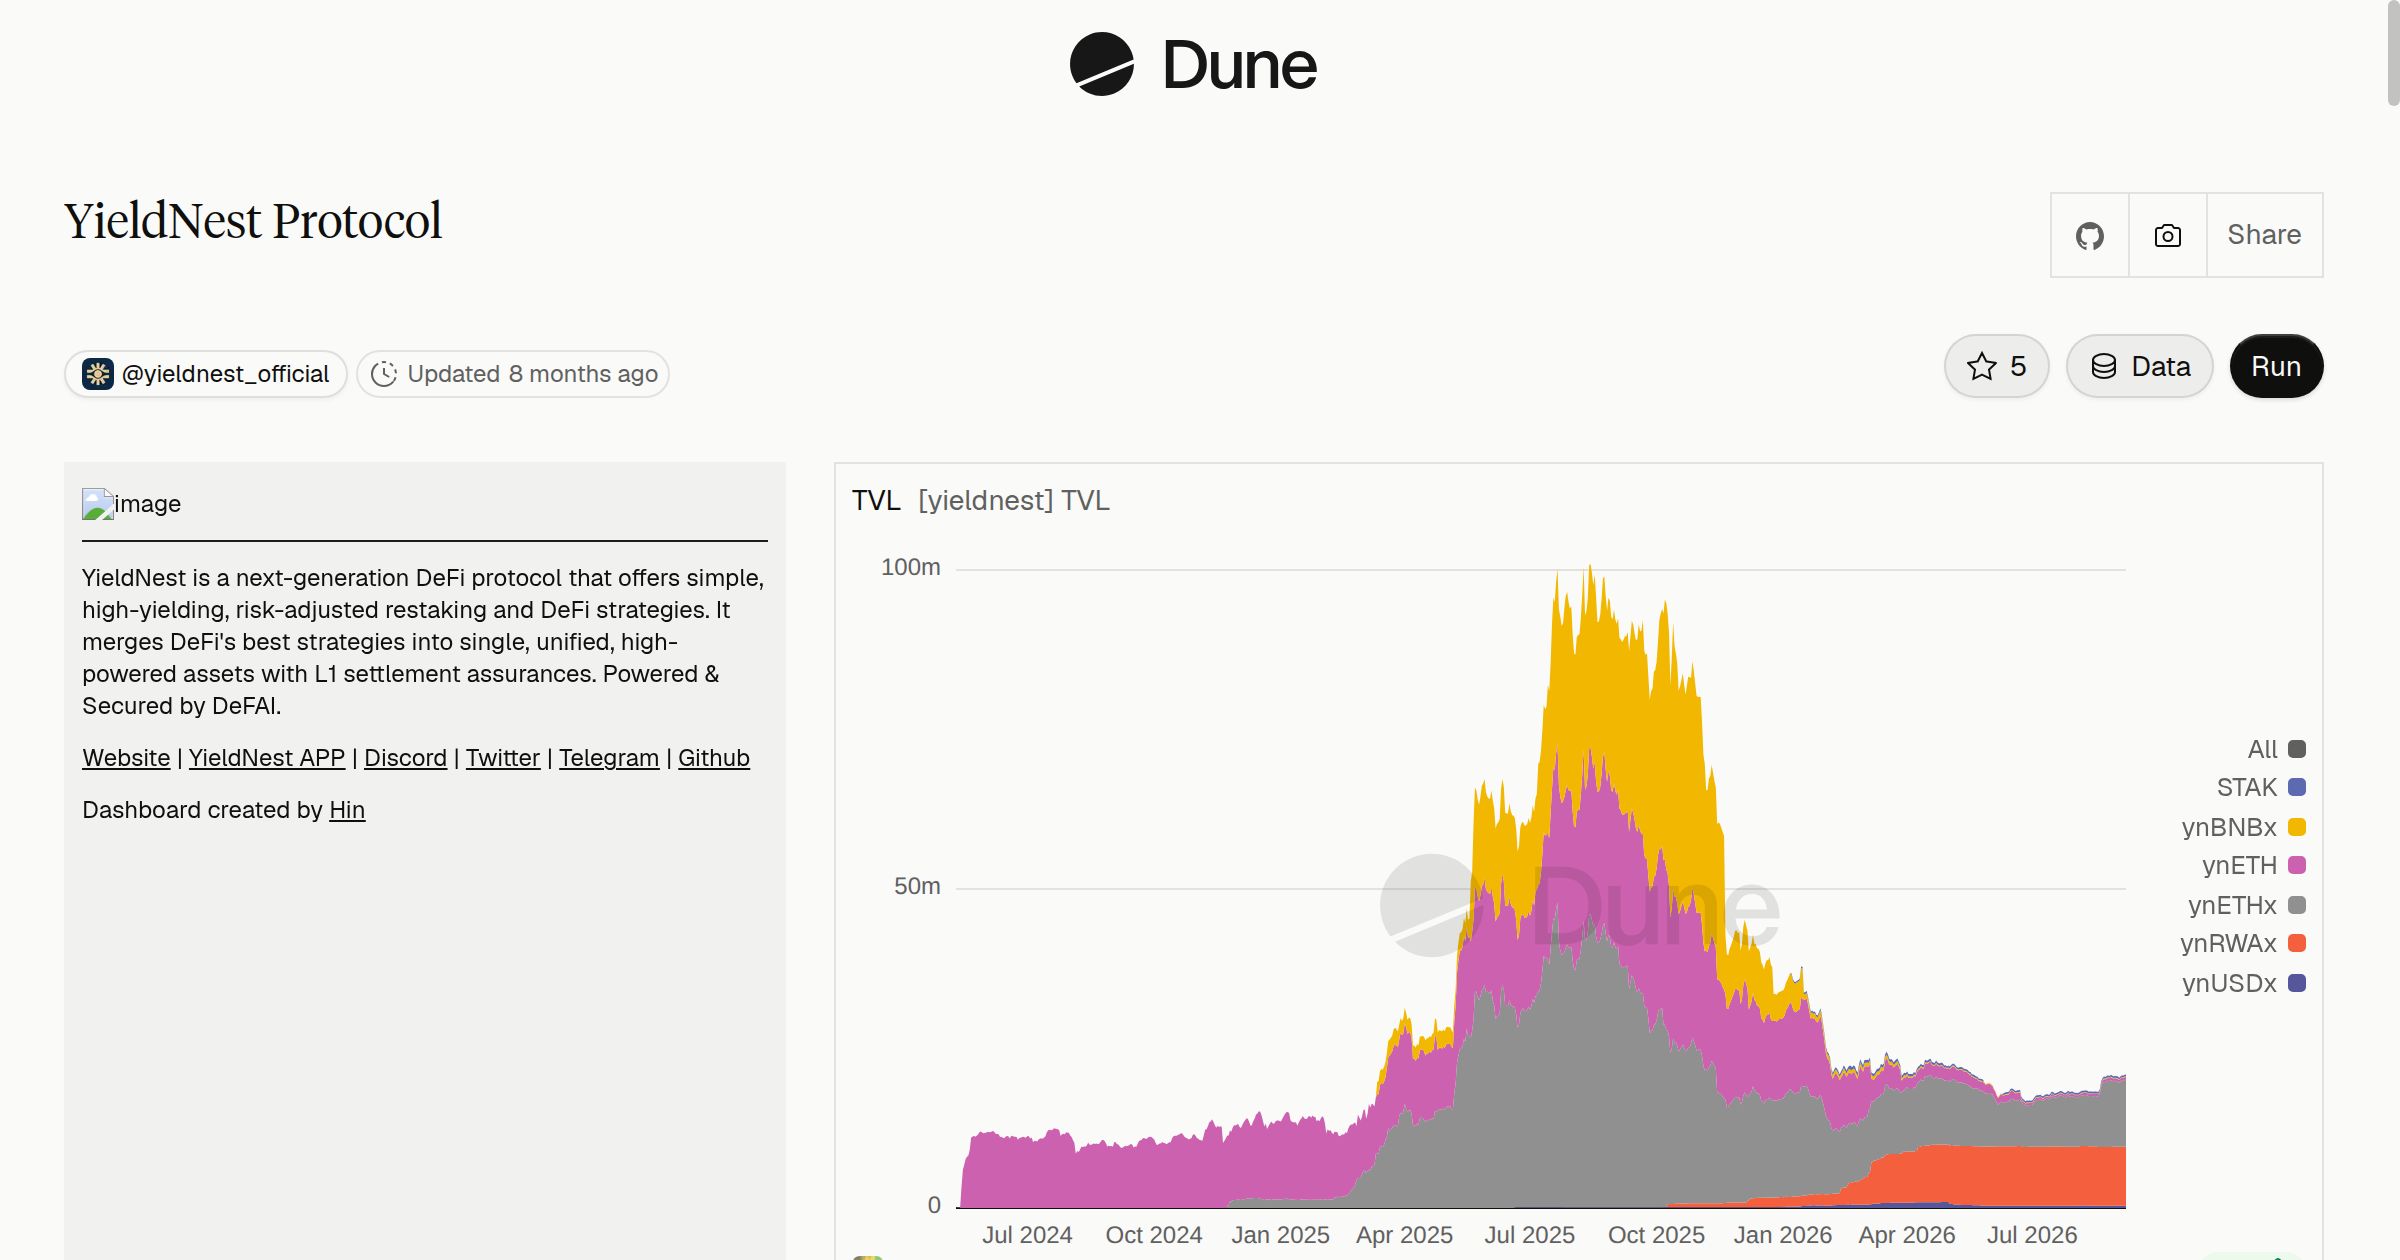This screenshot has height=1260, width=2400.
Task: Click the camera screenshot icon
Action: coord(2167,235)
